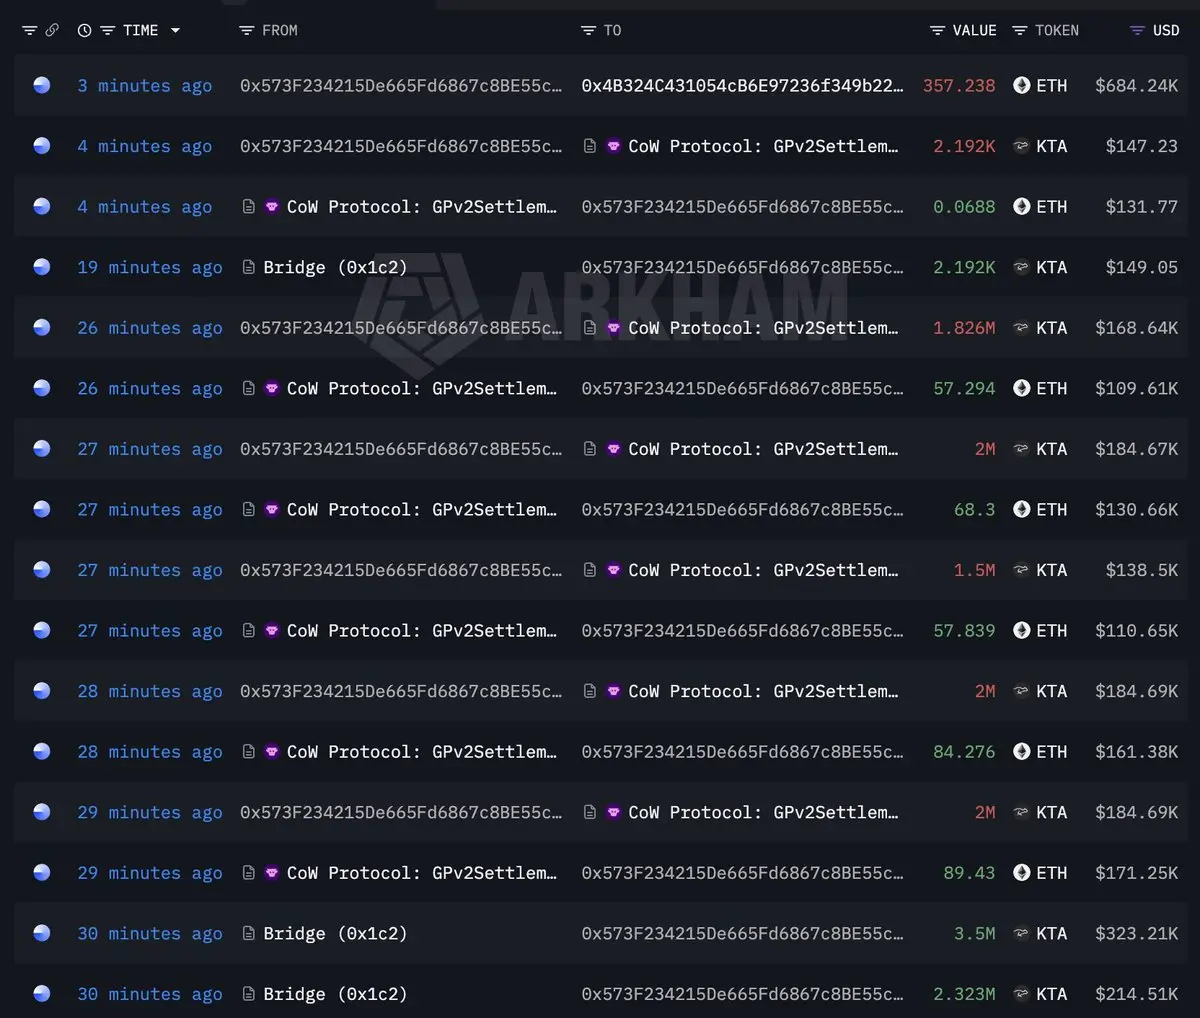Click the KTA token icon in the $147.23 row
The image size is (1200, 1018).
(x=1021, y=146)
